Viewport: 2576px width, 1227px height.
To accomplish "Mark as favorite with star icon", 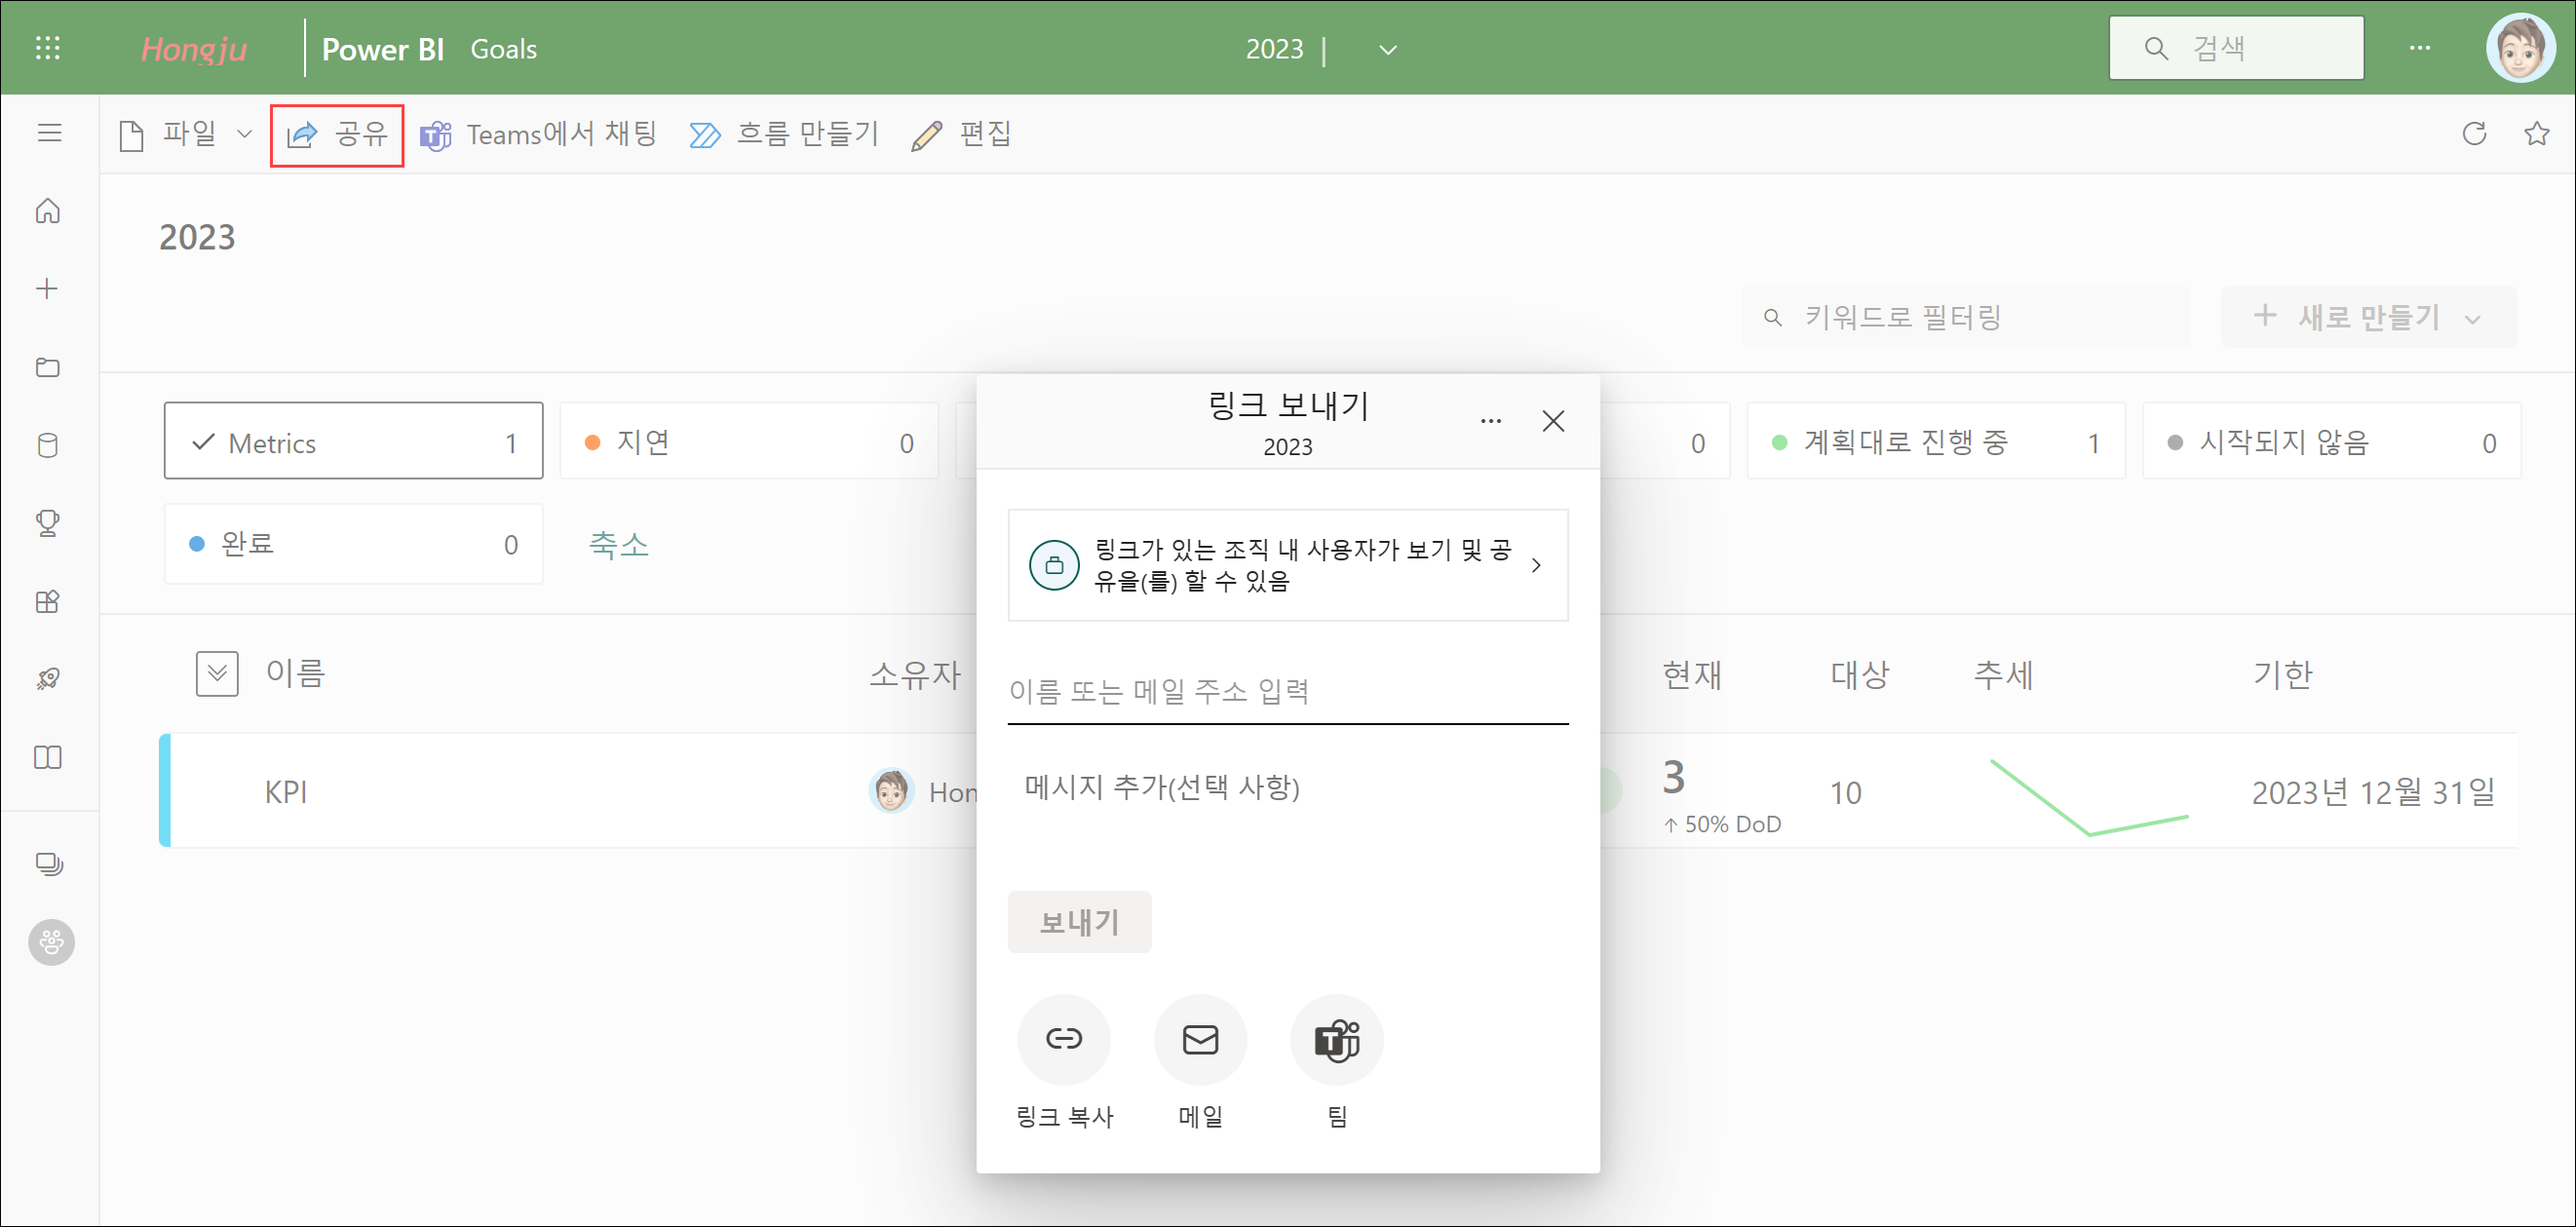I will pyautogui.click(x=2536, y=133).
